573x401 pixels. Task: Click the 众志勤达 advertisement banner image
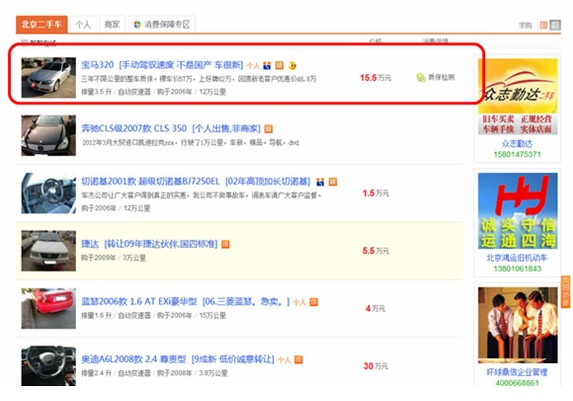click(517, 96)
